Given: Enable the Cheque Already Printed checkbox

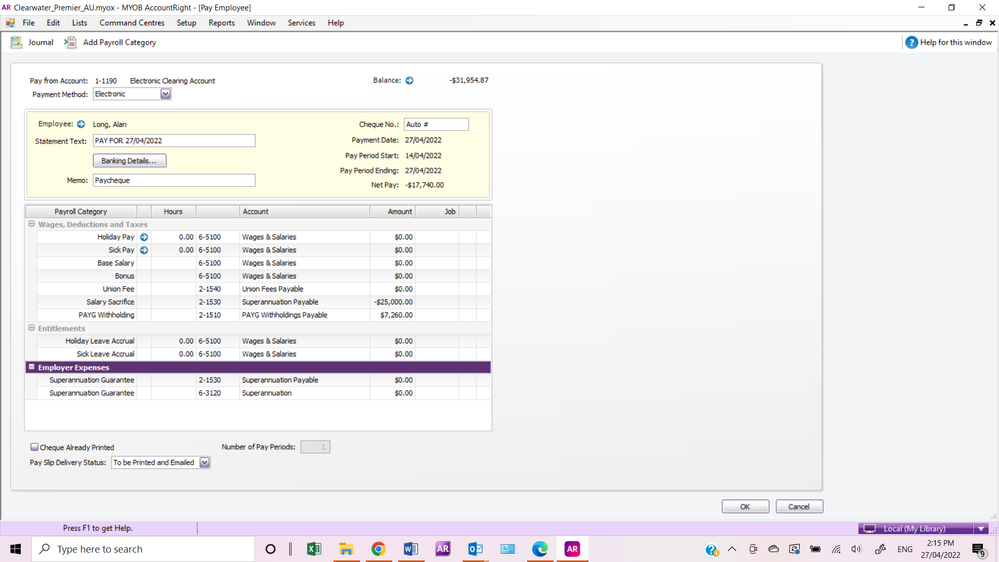Looking at the screenshot, I should [x=35, y=447].
